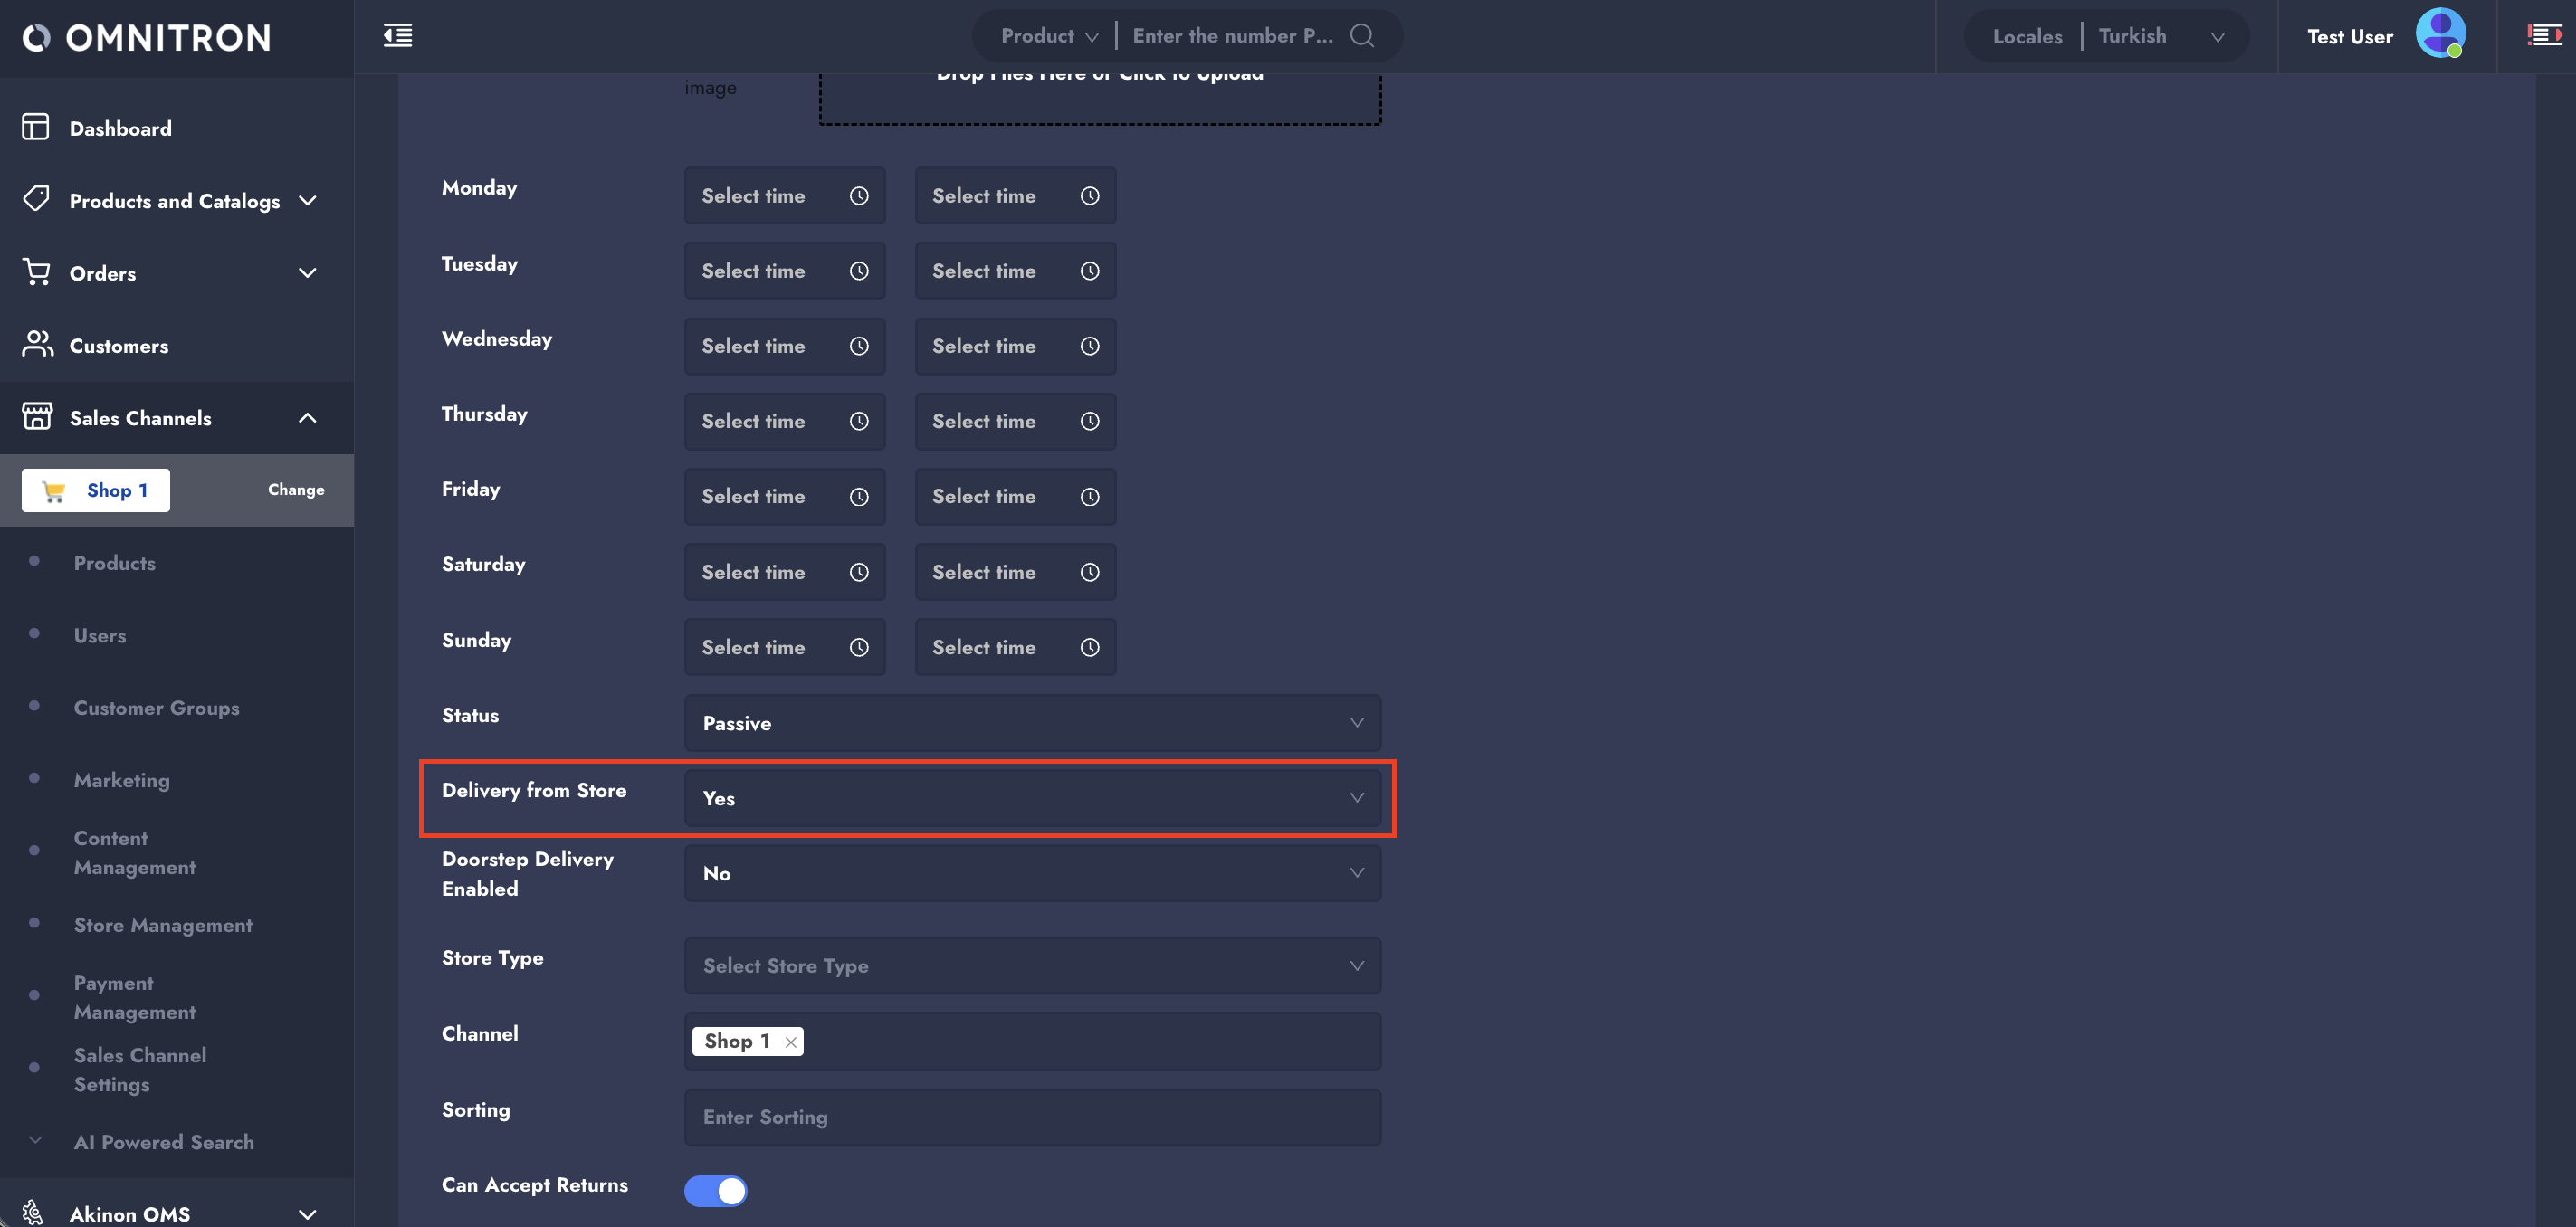Viewport: 2576px width, 1227px height.
Task: Open Store Management in the sidebar
Action: point(163,925)
